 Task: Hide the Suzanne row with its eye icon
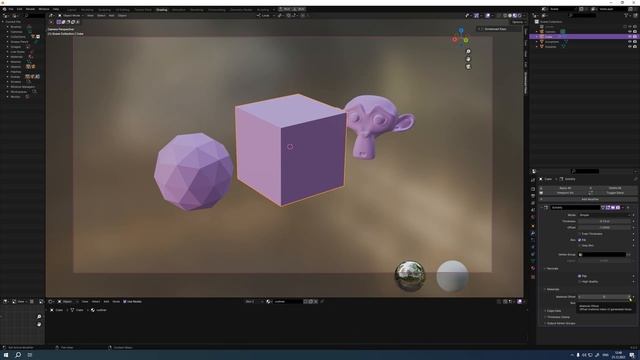630,47
